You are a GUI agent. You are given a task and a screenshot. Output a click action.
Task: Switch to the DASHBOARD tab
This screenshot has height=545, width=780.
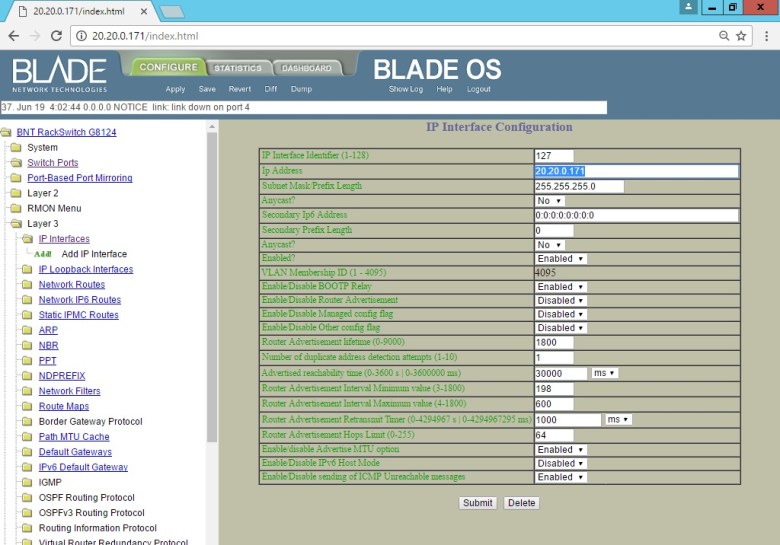[306, 68]
